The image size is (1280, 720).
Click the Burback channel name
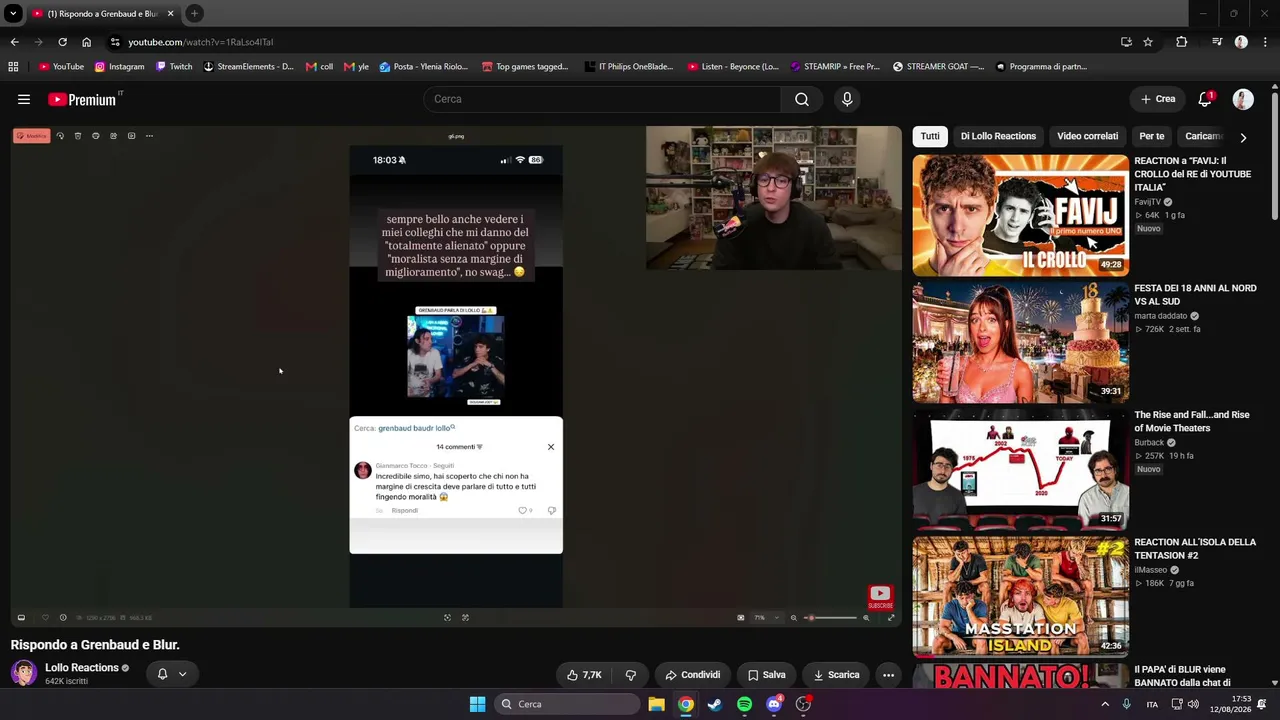click(1149, 443)
